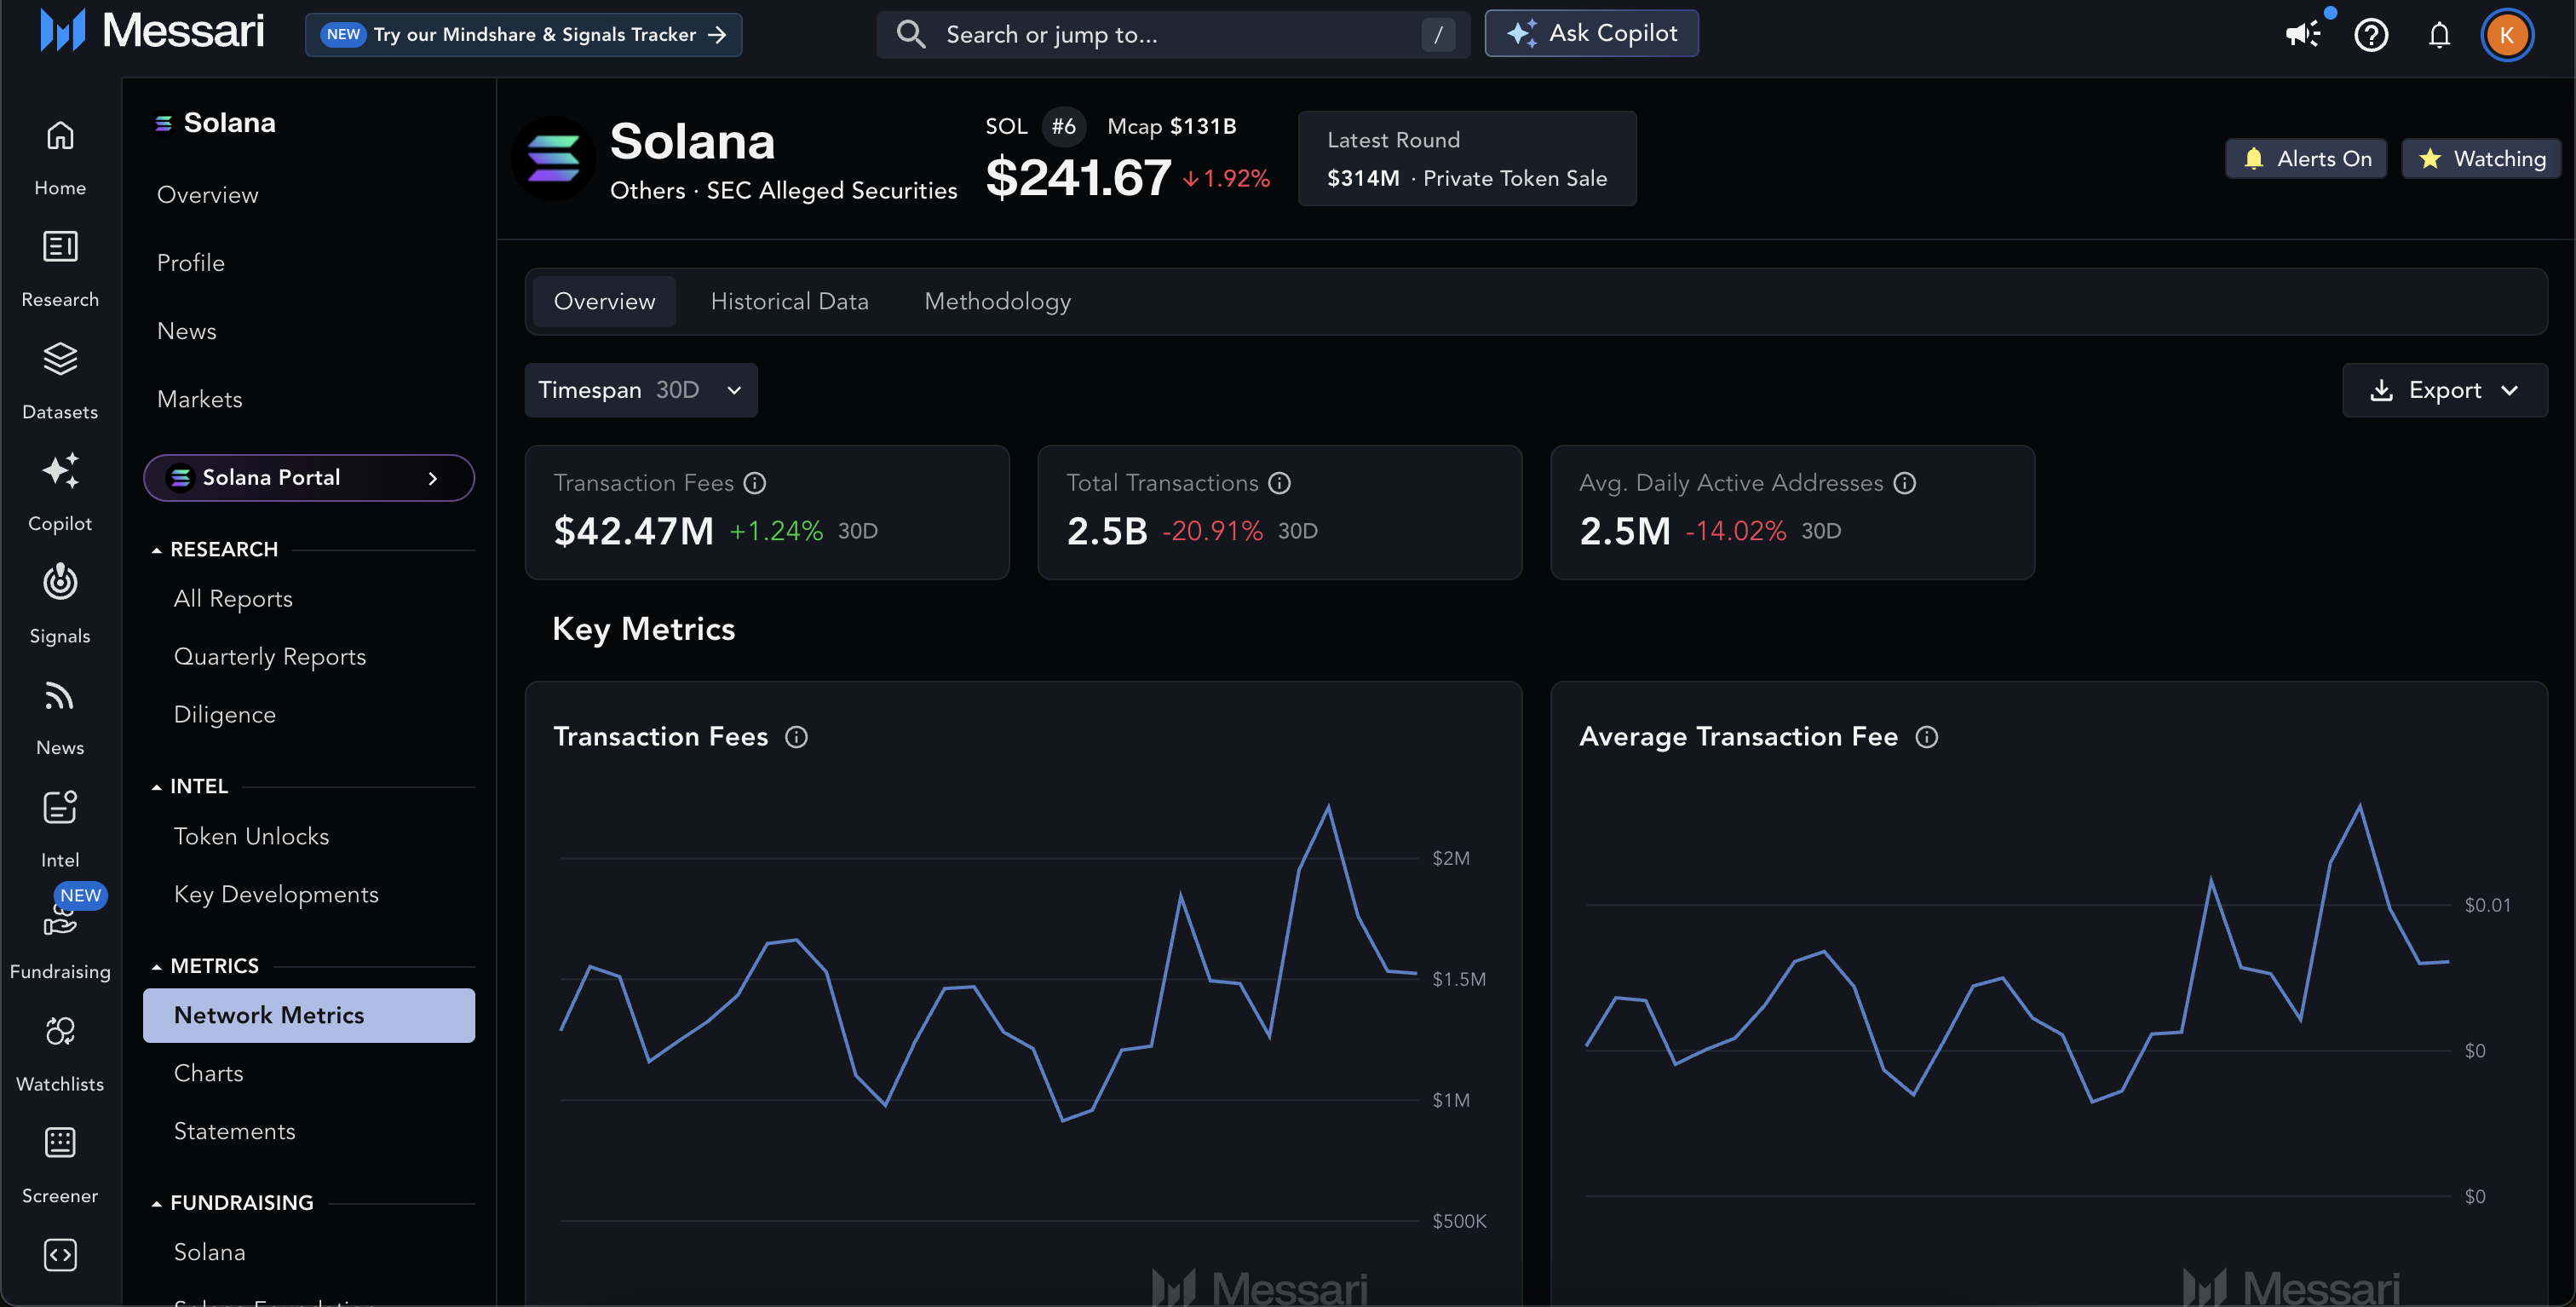Open All Reports link
Viewport: 2576px width, 1307px height.
point(233,599)
